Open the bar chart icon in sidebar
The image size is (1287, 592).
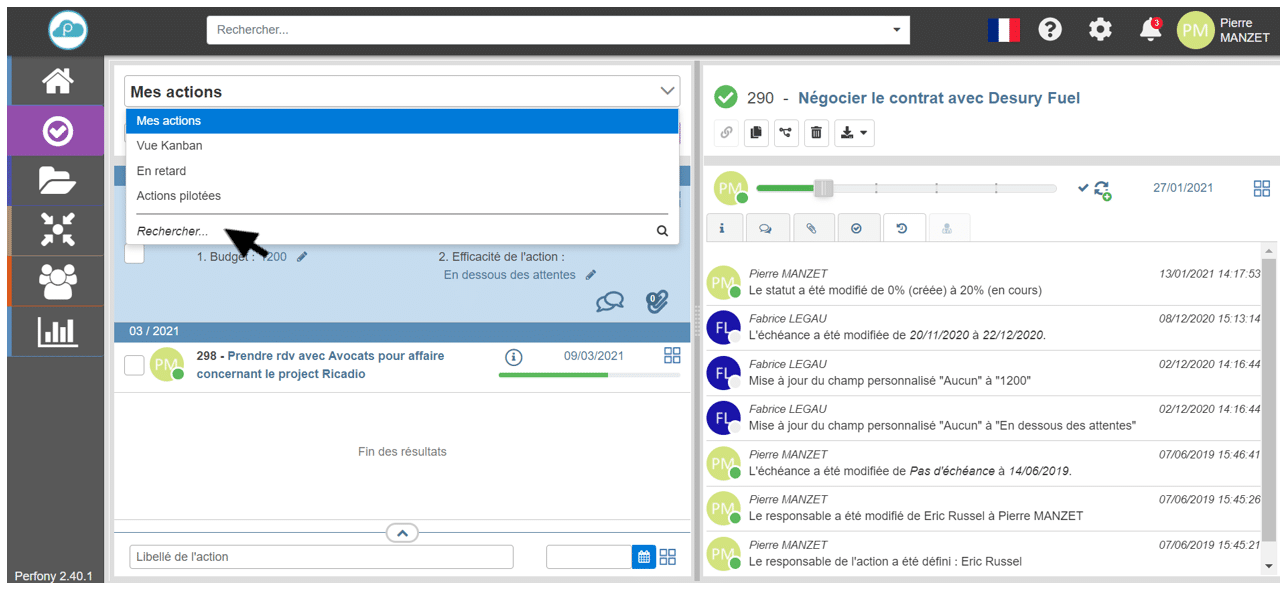coord(57,331)
